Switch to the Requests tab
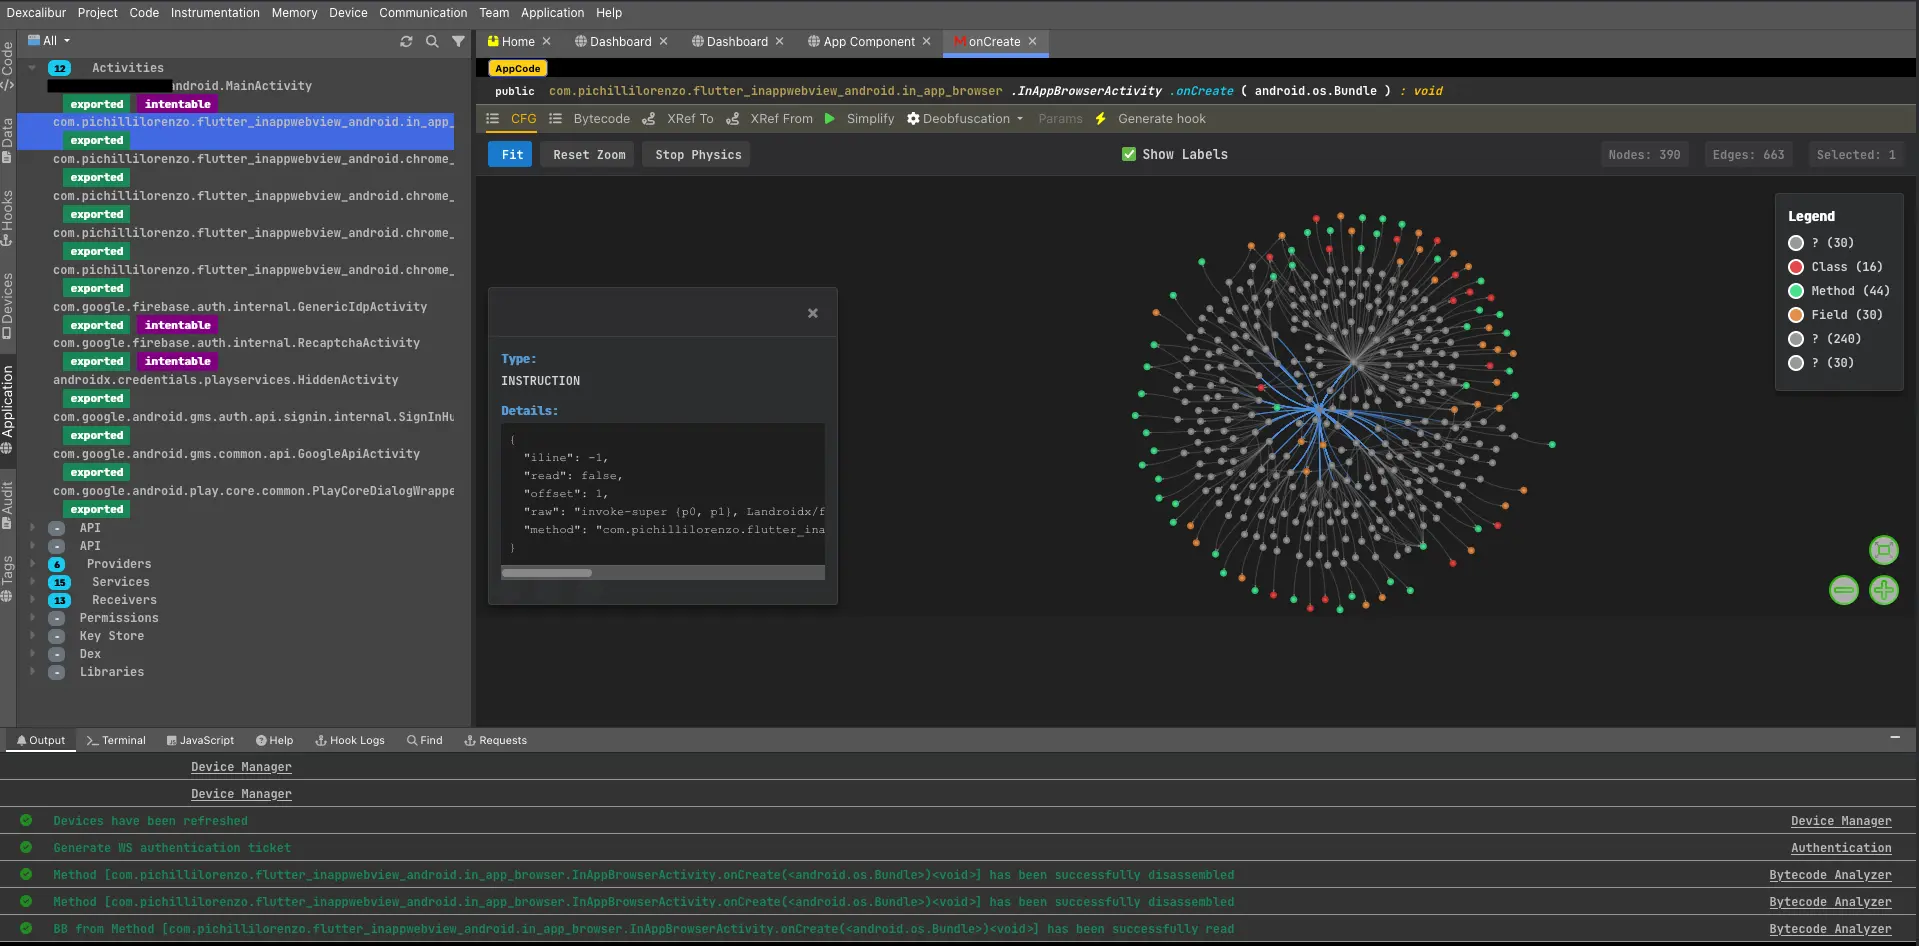Screen dimensions: 1919x946 coord(496,740)
